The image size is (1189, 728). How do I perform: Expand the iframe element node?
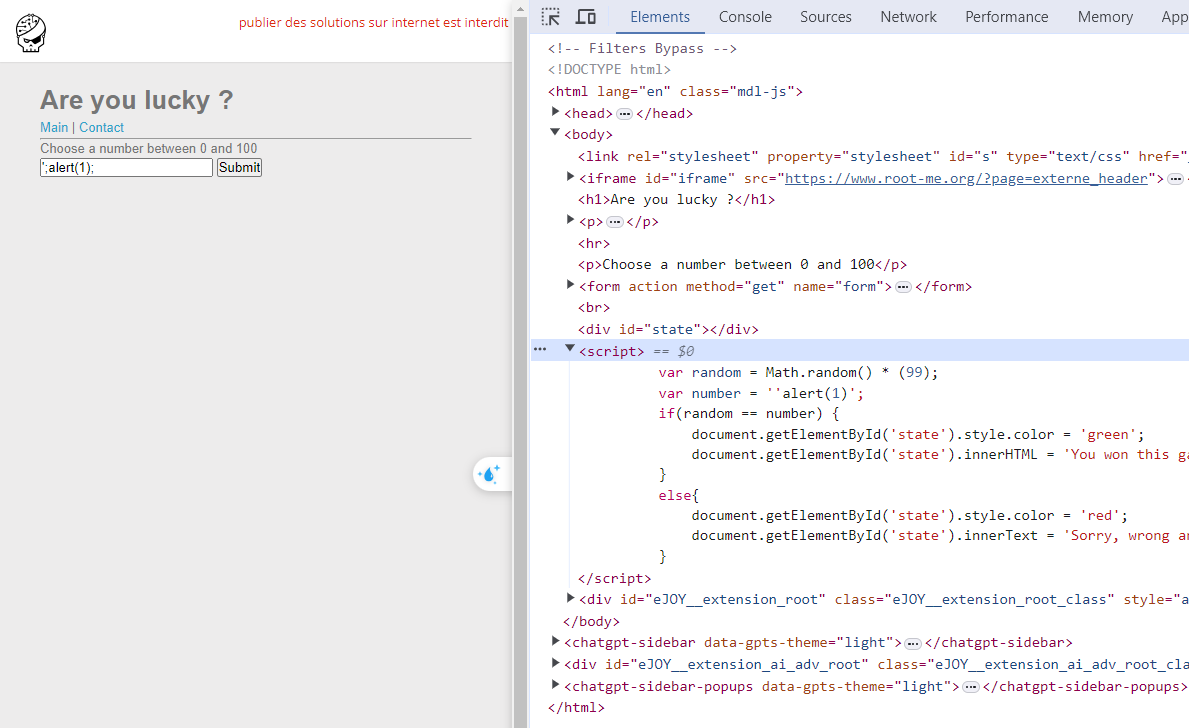pos(570,178)
